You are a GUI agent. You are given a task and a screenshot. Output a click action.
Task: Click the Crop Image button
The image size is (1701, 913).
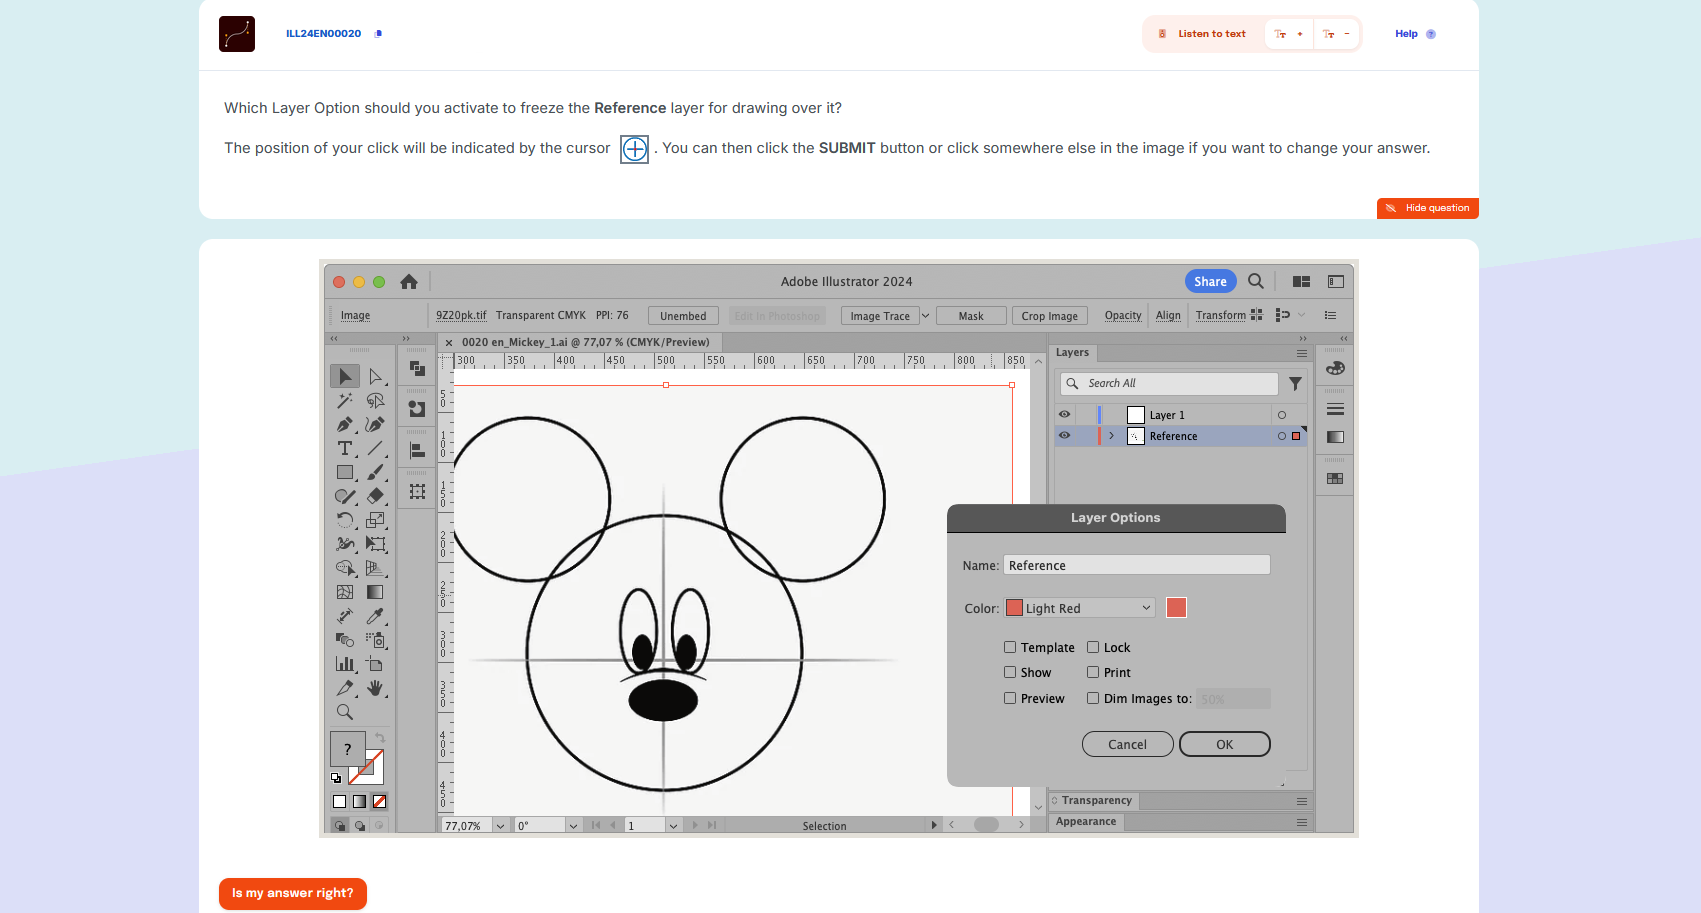tap(1050, 316)
